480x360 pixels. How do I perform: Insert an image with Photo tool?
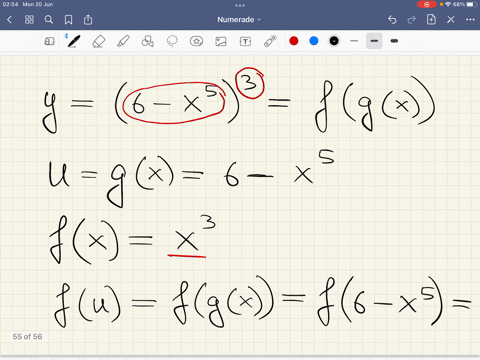tap(221, 41)
